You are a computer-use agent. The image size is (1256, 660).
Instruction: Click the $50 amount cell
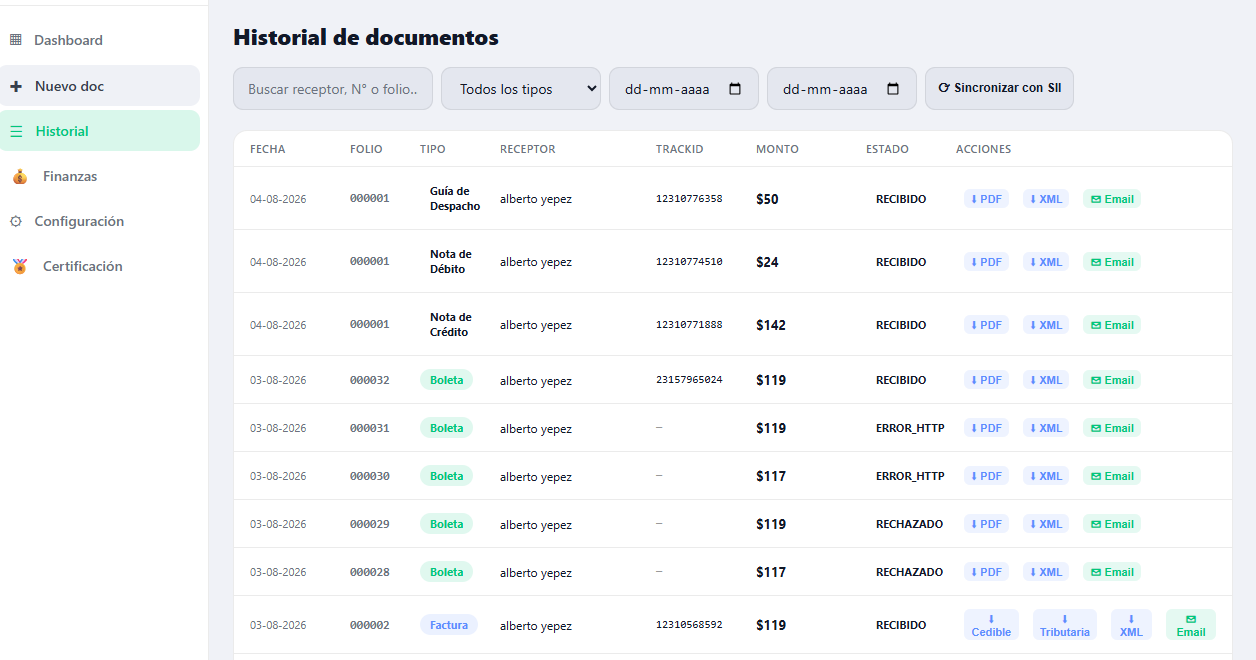click(x=767, y=199)
